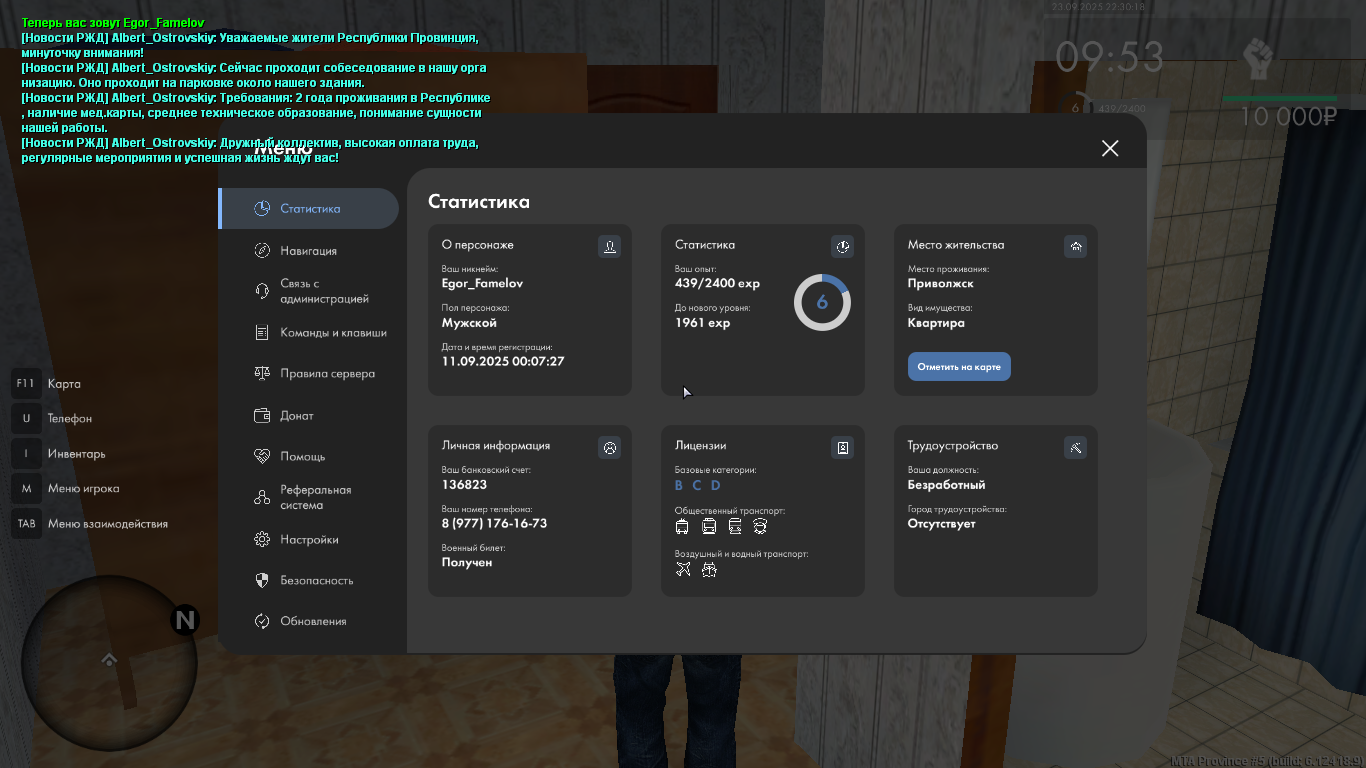Open the Связь с администрацией menu item

click(309, 291)
